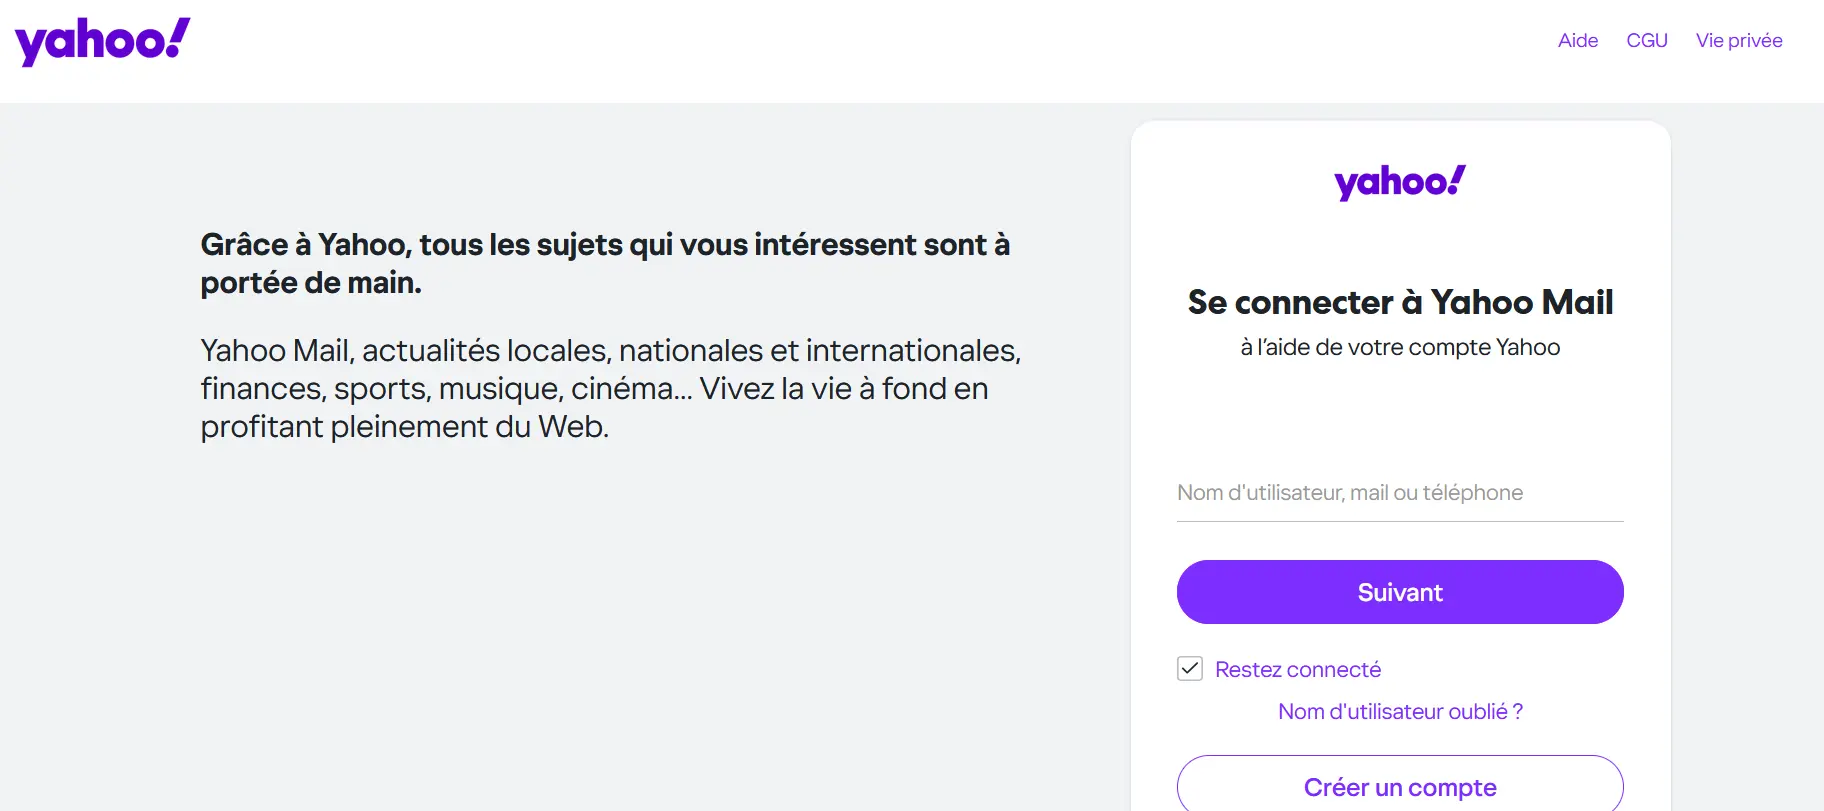Uncheck the Restez connecté checkbox
The width and height of the screenshot is (1824, 811).
[1190, 669]
